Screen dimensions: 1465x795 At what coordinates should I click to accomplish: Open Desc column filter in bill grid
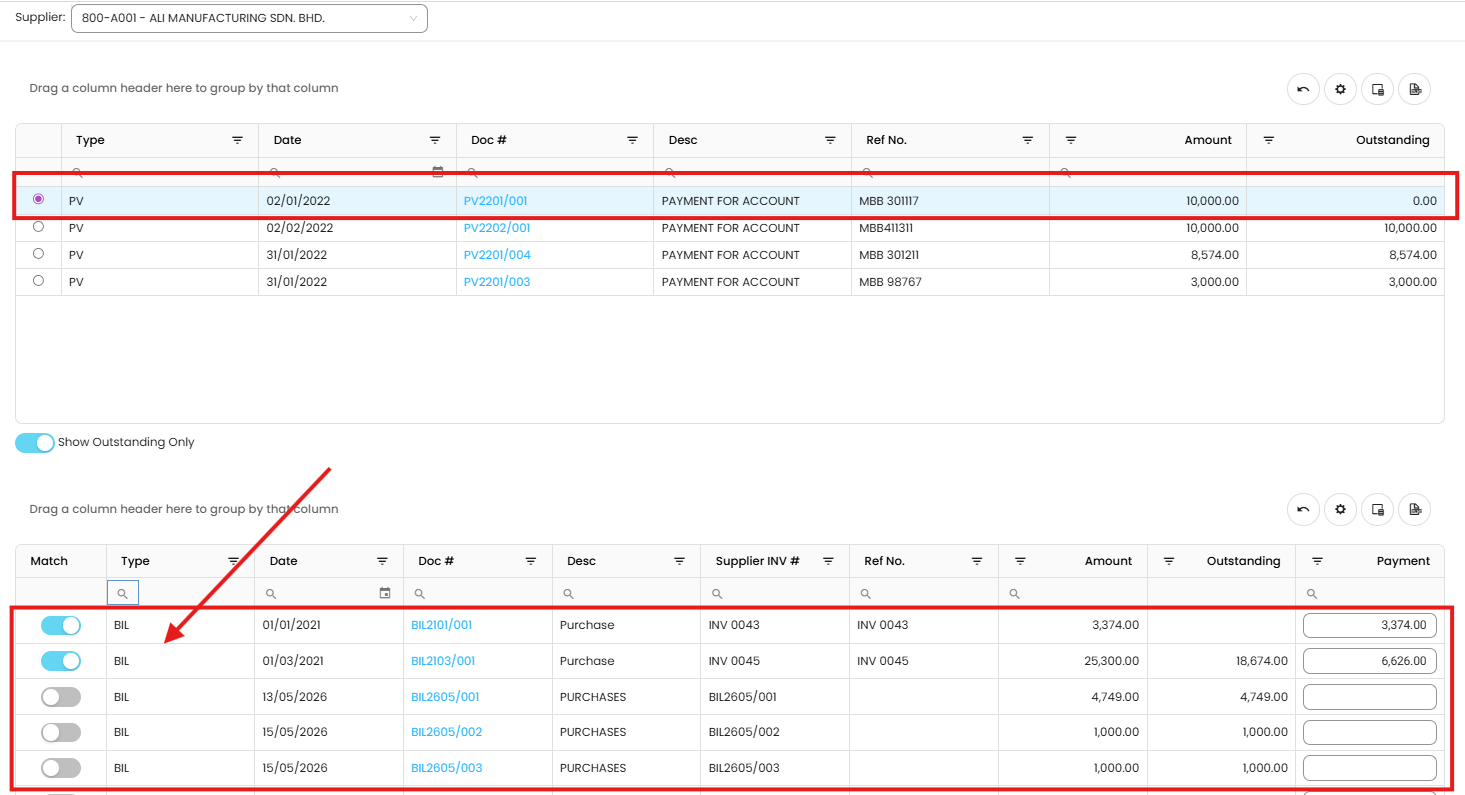(x=679, y=561)
